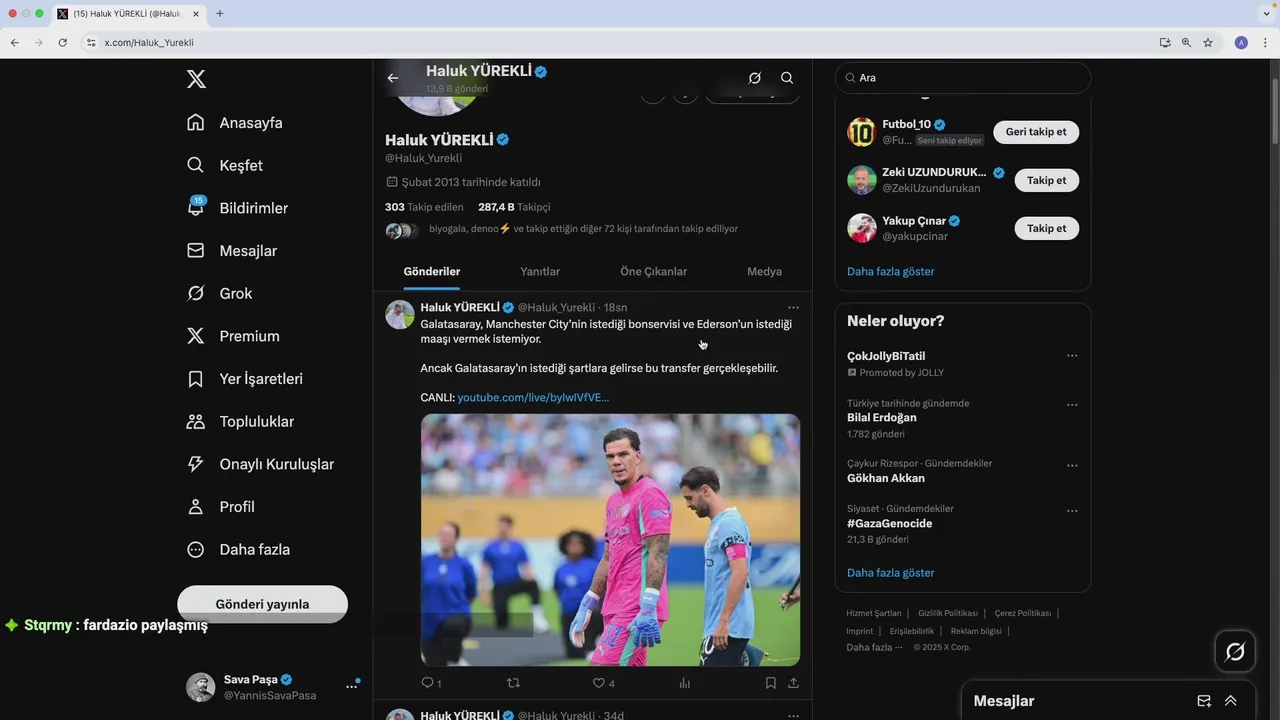
Task: Open Profil from the sidebar
Action: 221,507
